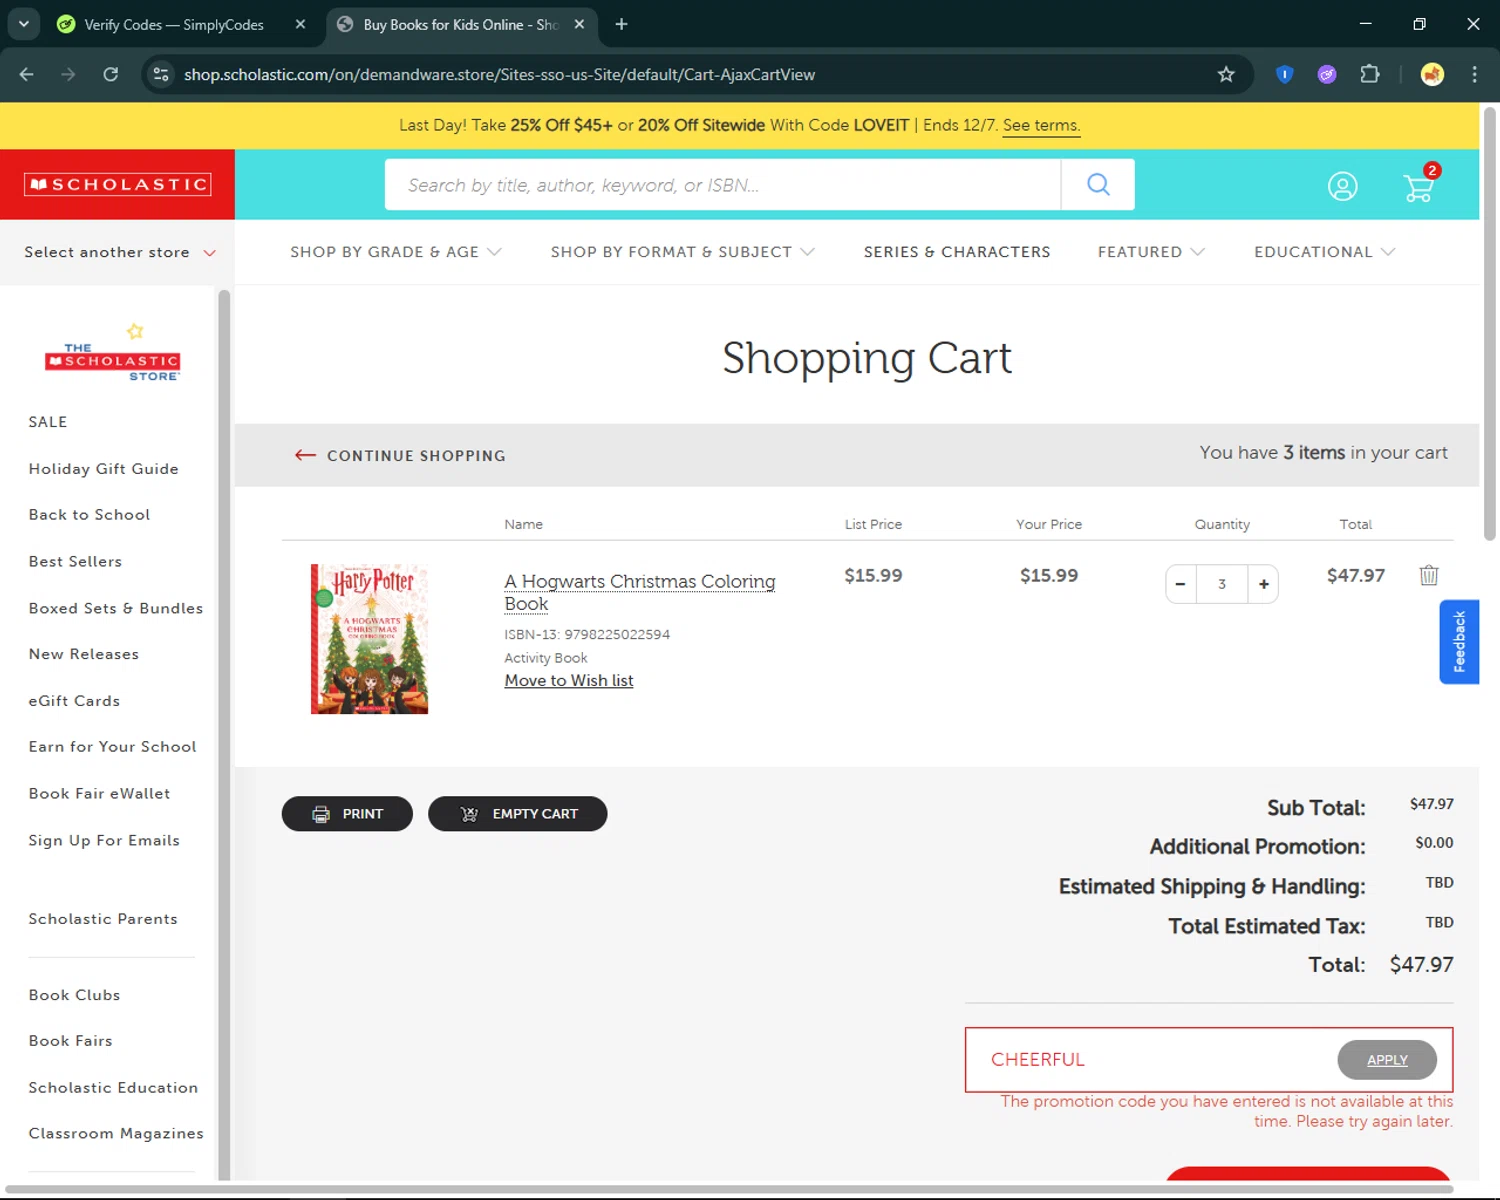Open Book Fair eWallet link
The image size is (1500, 1200).
pos(99,793)
